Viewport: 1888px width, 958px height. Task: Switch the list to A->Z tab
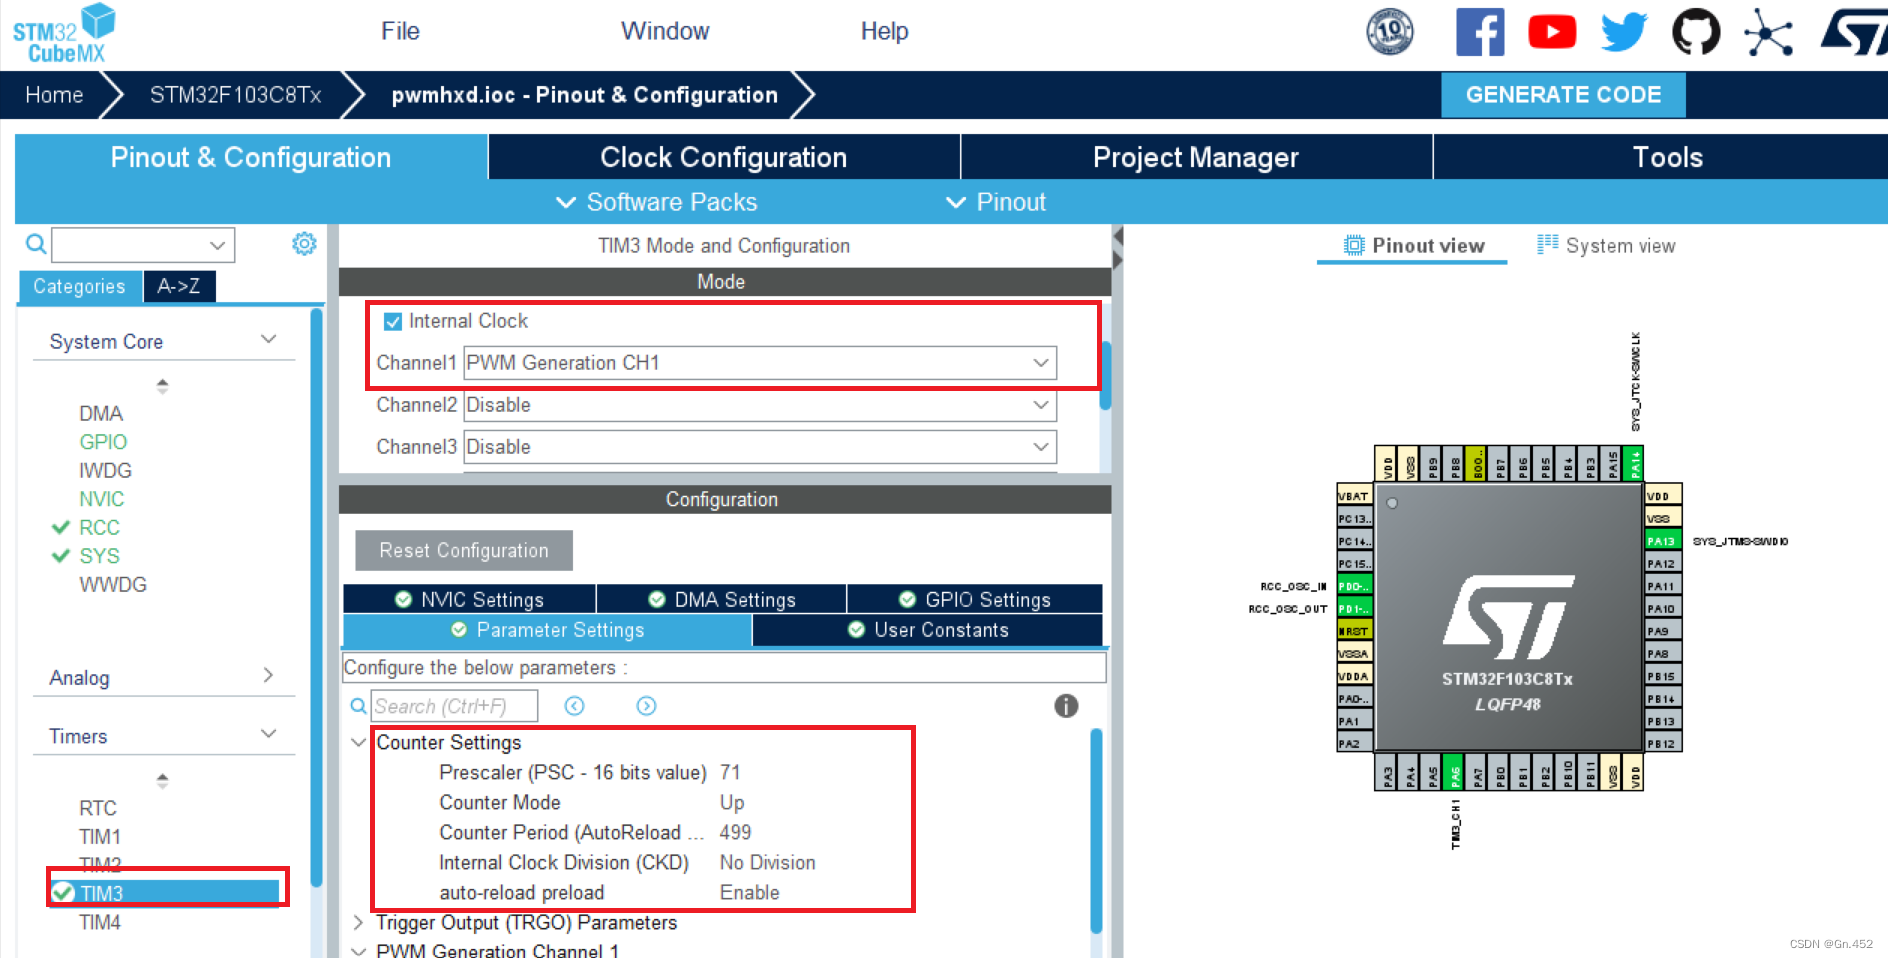click(x=179, y=286)
